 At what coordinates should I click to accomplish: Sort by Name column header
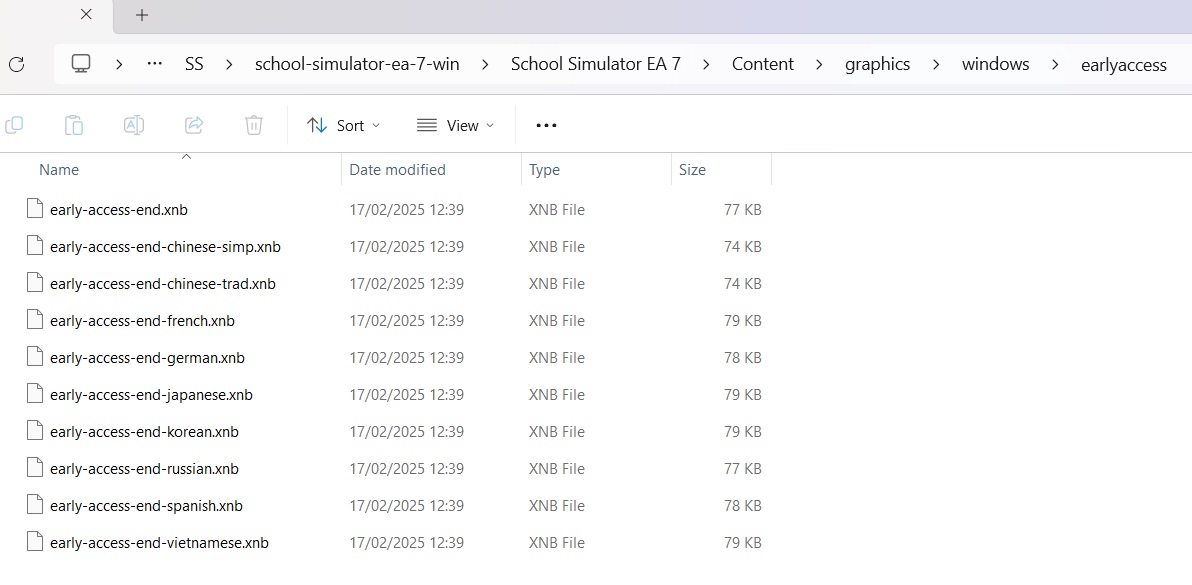(x=59, y=170)
